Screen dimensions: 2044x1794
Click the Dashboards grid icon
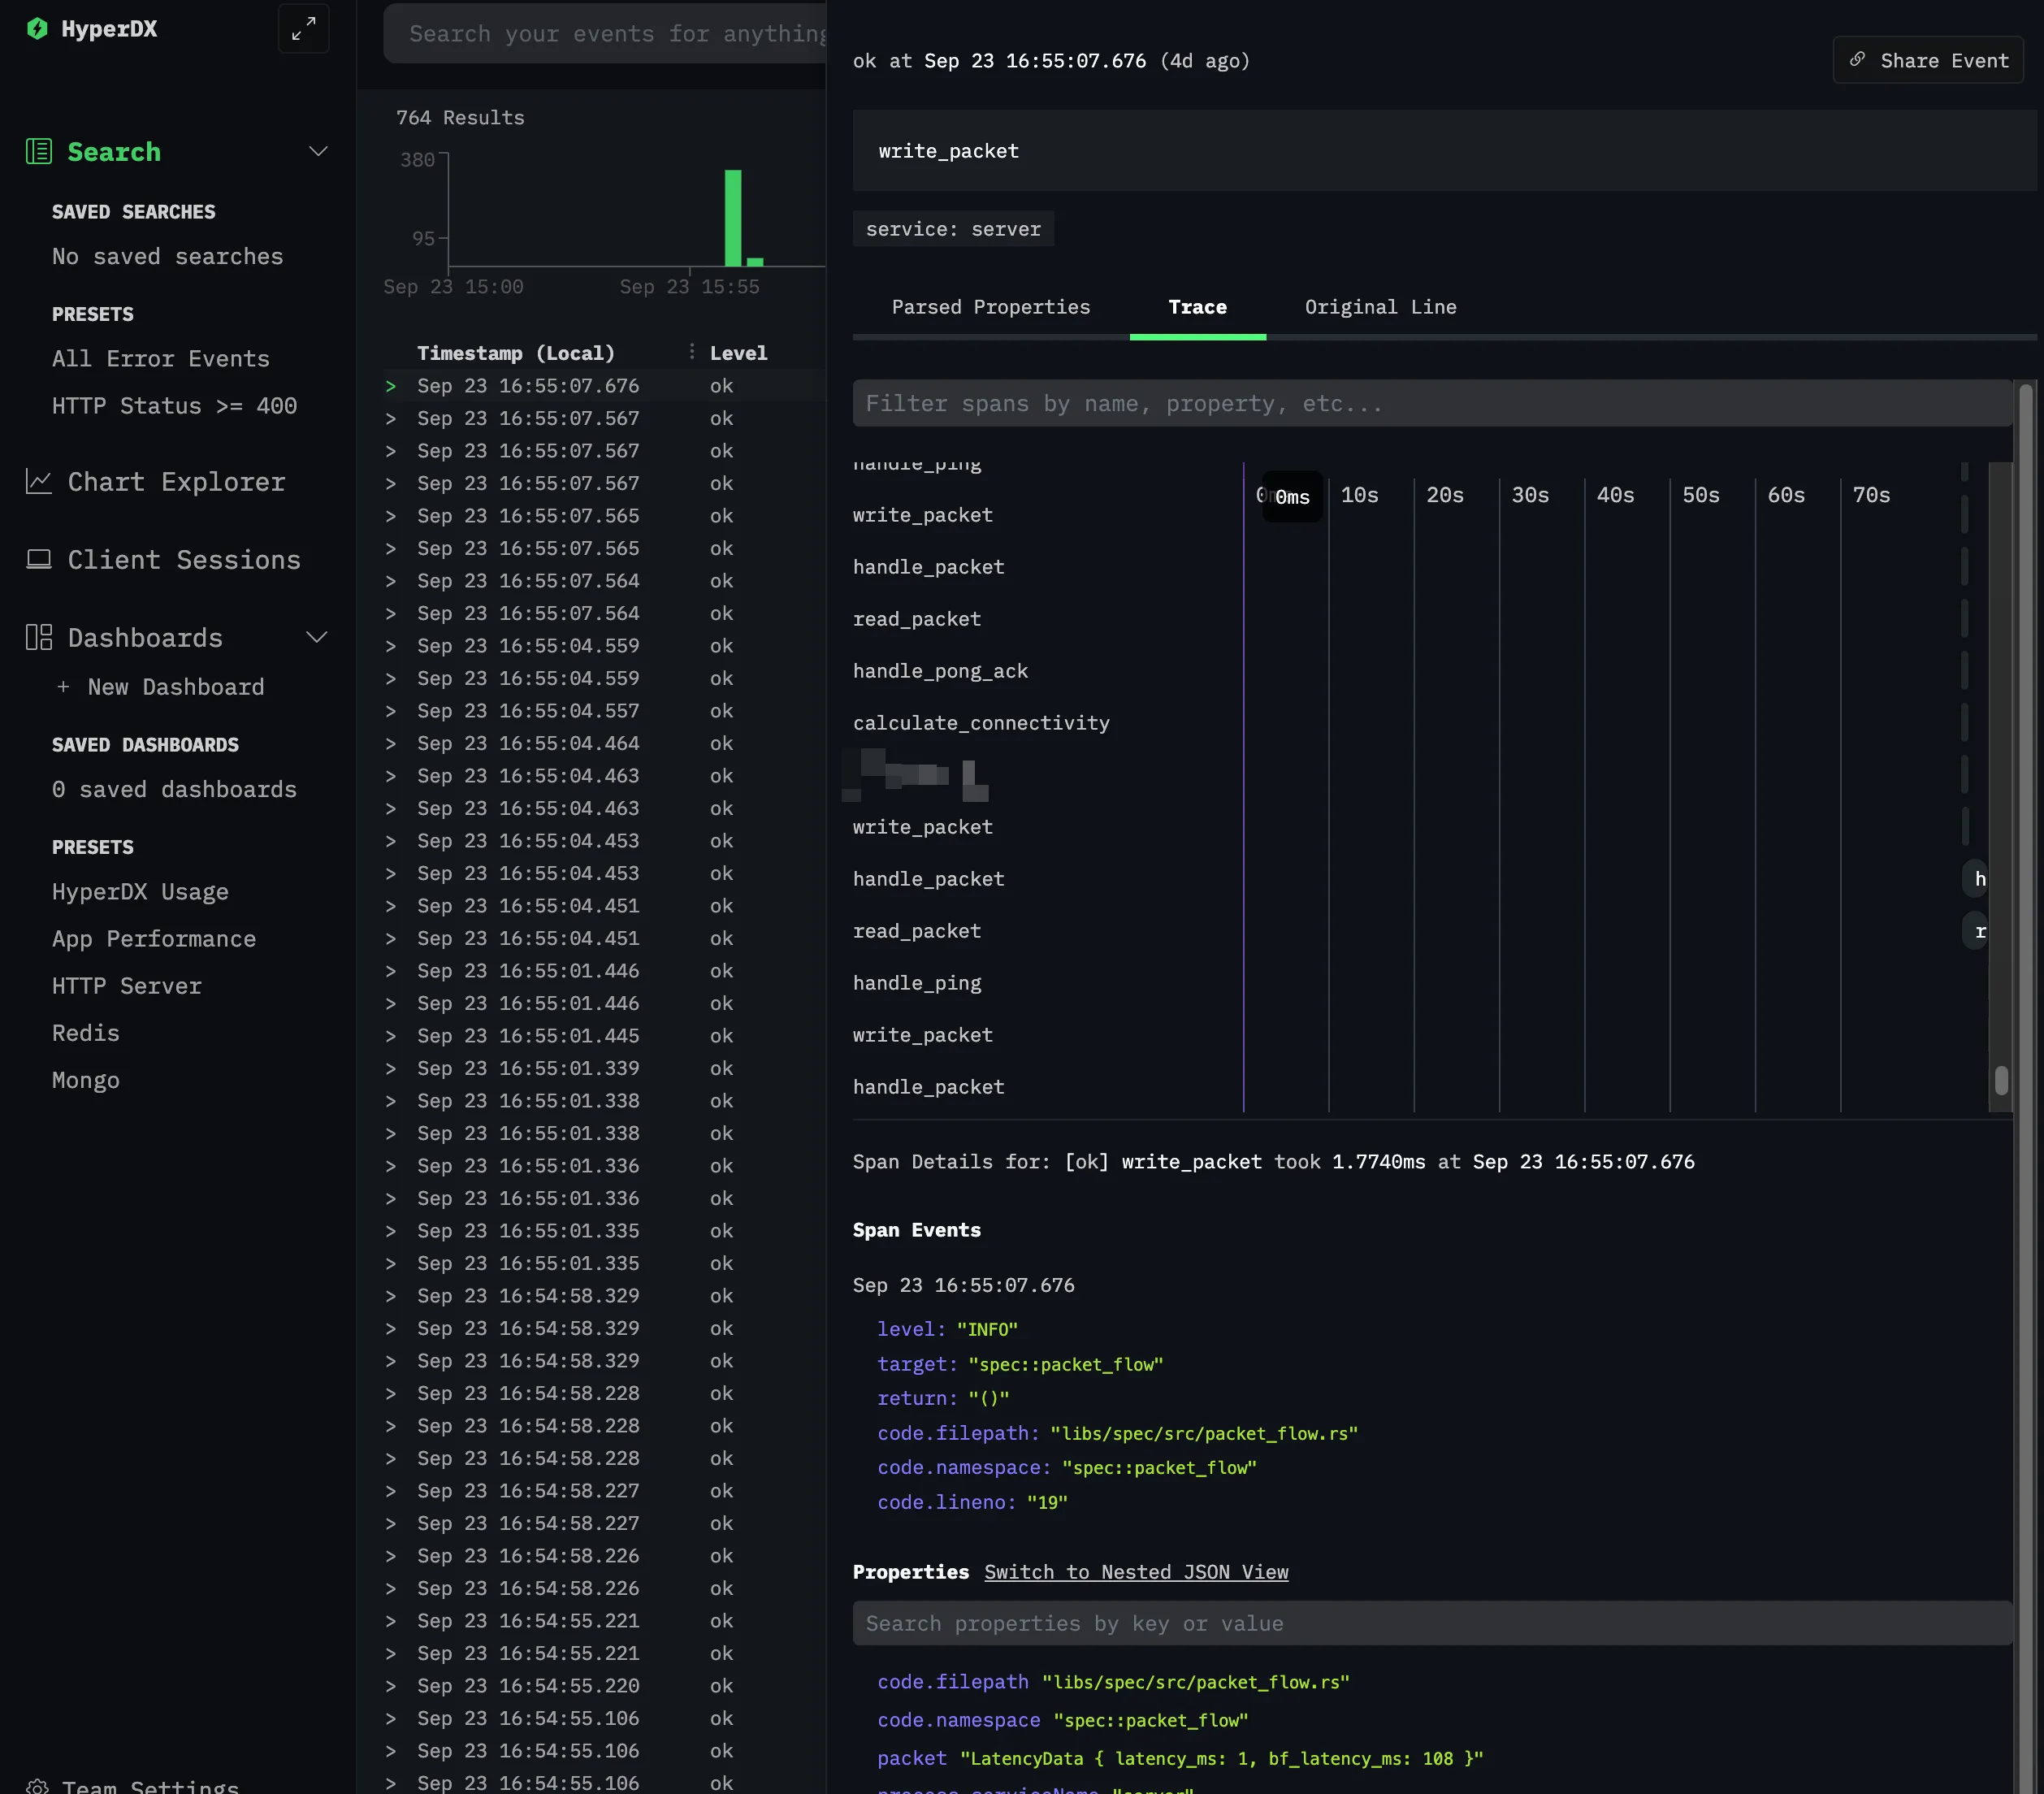click(39, 638)
